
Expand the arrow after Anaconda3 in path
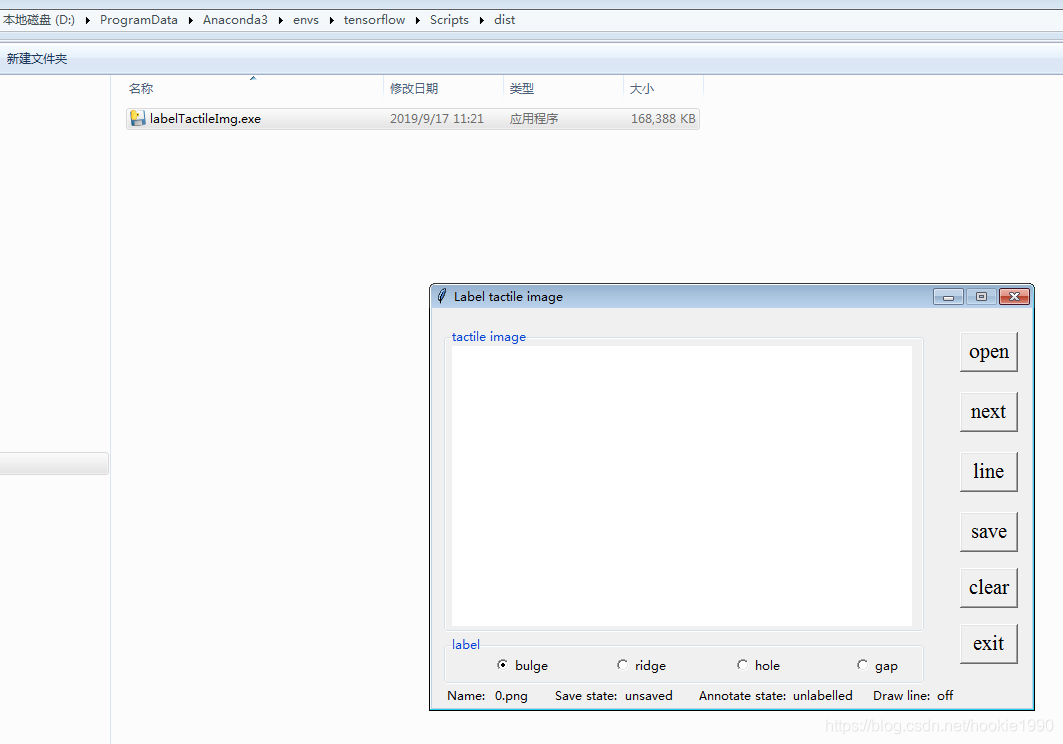(281, 20)
